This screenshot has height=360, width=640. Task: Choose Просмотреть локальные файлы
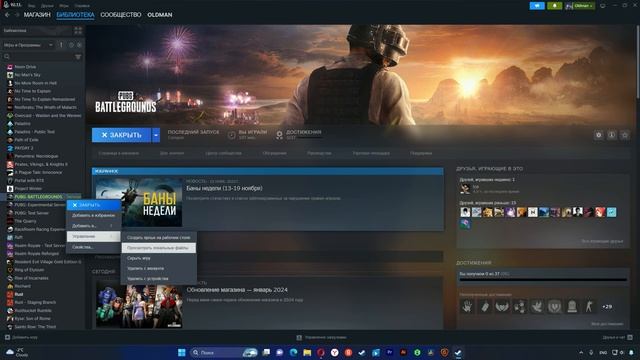point(158,248)
